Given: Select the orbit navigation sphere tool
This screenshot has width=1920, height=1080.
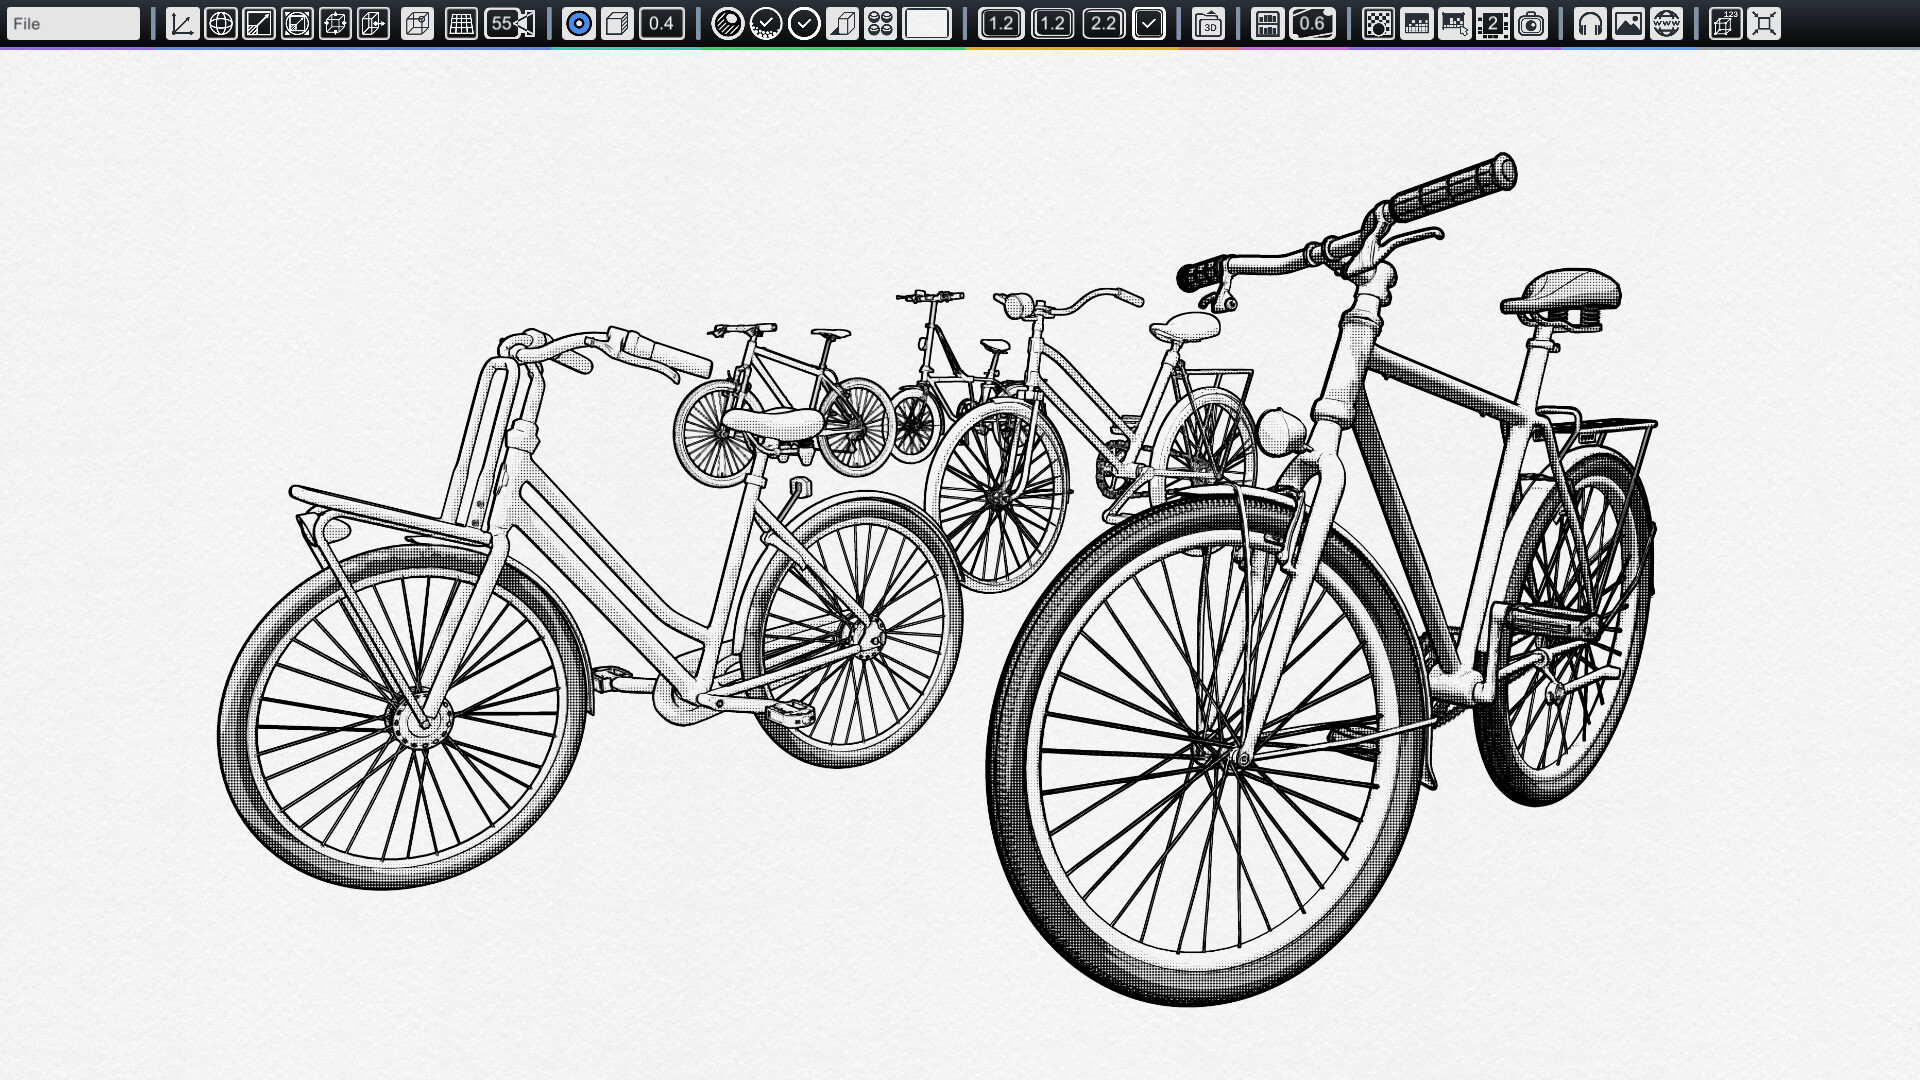Looking at the screenshot, I should click(x=222, y=23).
